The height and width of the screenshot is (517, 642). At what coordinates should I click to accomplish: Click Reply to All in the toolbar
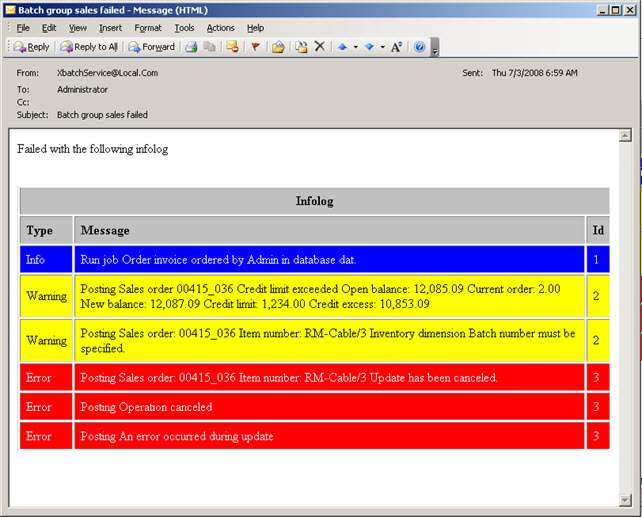pyautogui.click(x=89, y=47)
